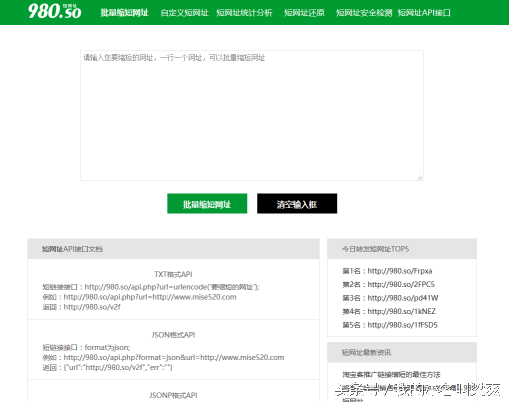Click the 980.so logo
This screenshot has width=509, height=402.
click(55, 11)
